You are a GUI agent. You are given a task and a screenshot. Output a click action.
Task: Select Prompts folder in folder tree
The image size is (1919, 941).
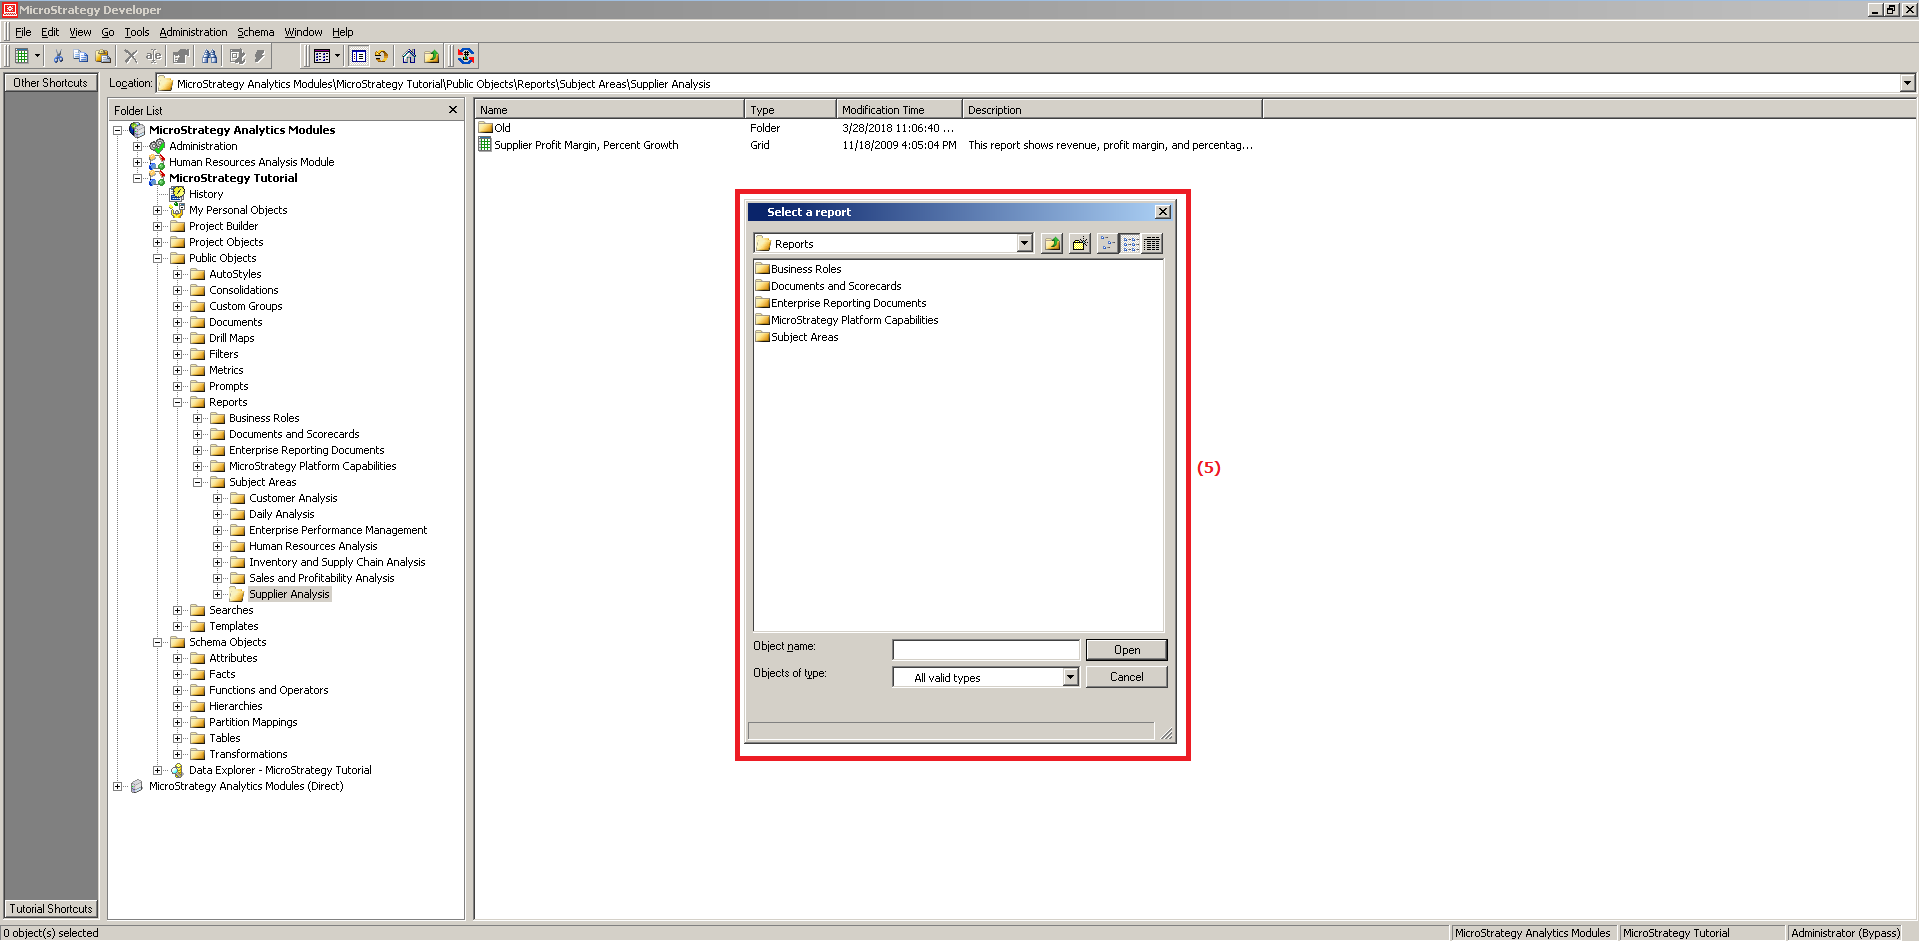pos(228,386)
